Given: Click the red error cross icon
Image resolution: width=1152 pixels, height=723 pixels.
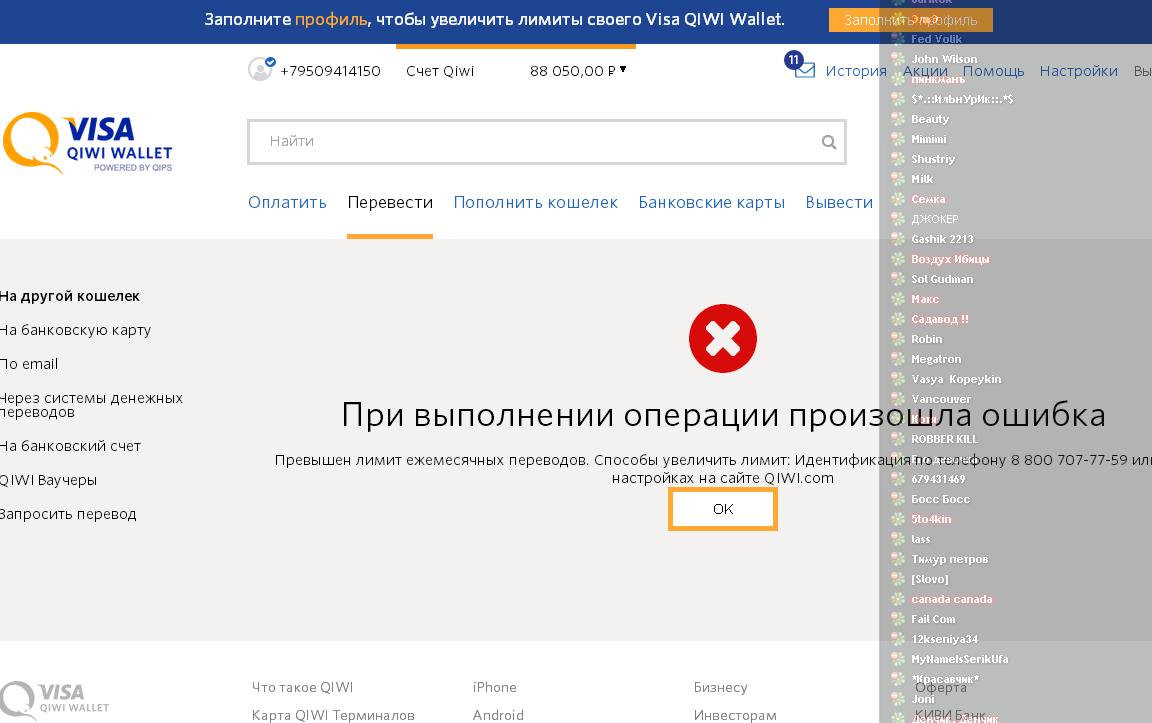Looking at the screenshot, I should coord(723,339).
